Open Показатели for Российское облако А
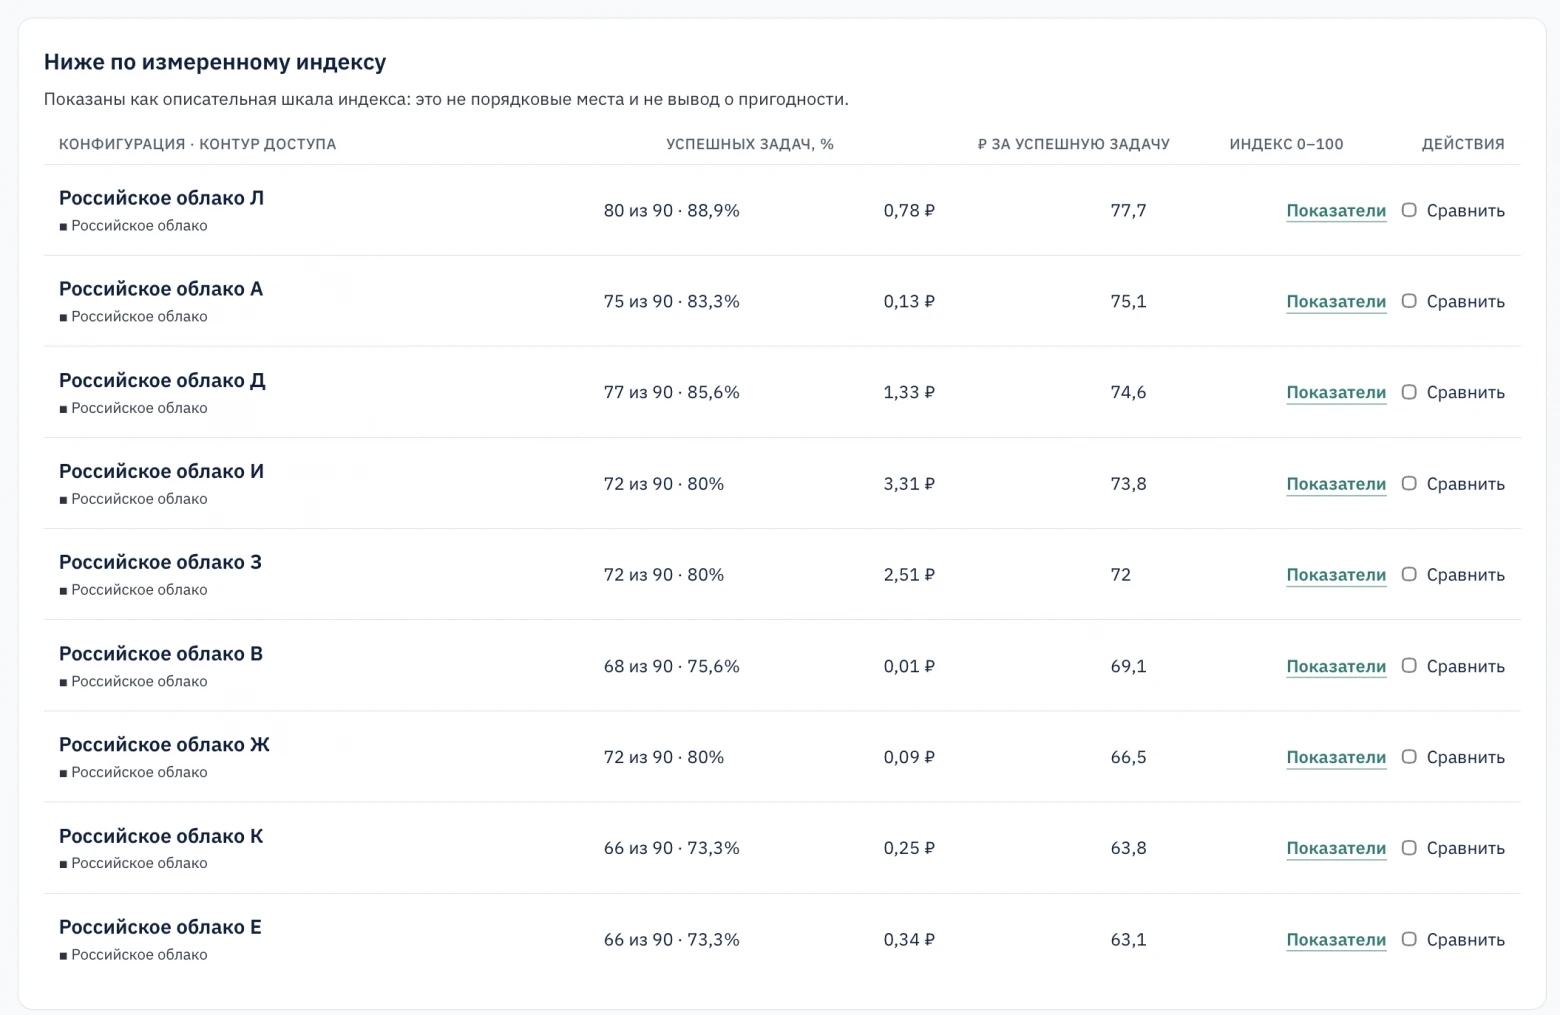The width and height of the screenshot is (1560, 1015). coord(1336,302)
